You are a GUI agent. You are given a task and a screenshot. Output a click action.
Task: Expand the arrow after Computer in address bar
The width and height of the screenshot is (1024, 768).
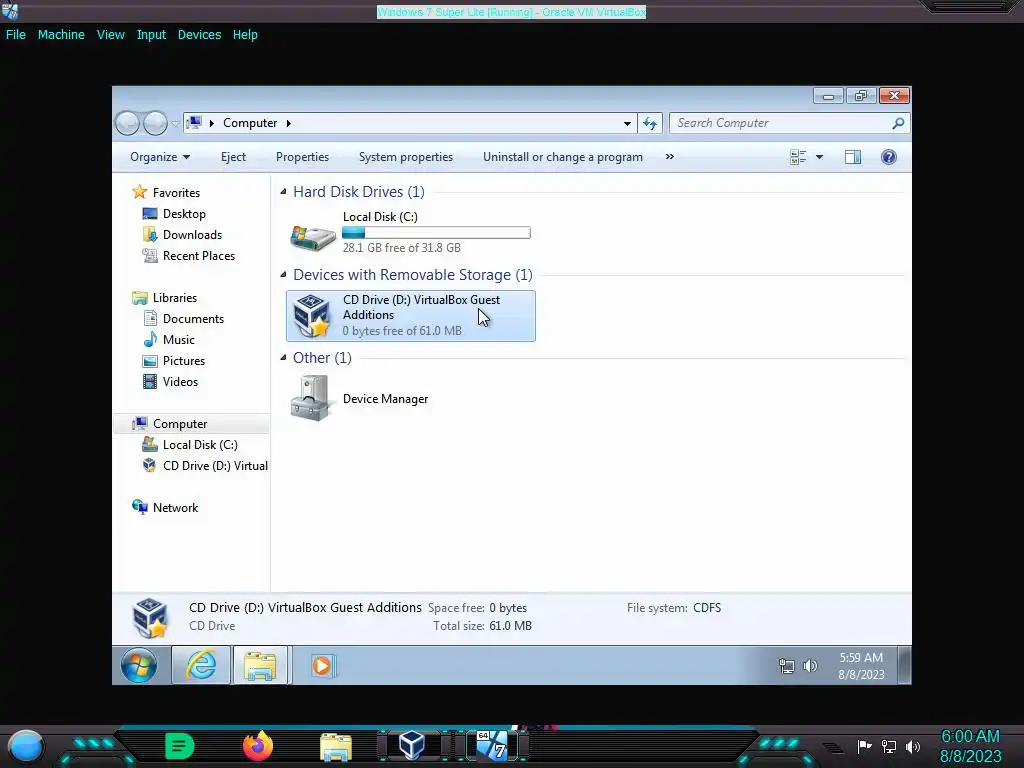289,123
